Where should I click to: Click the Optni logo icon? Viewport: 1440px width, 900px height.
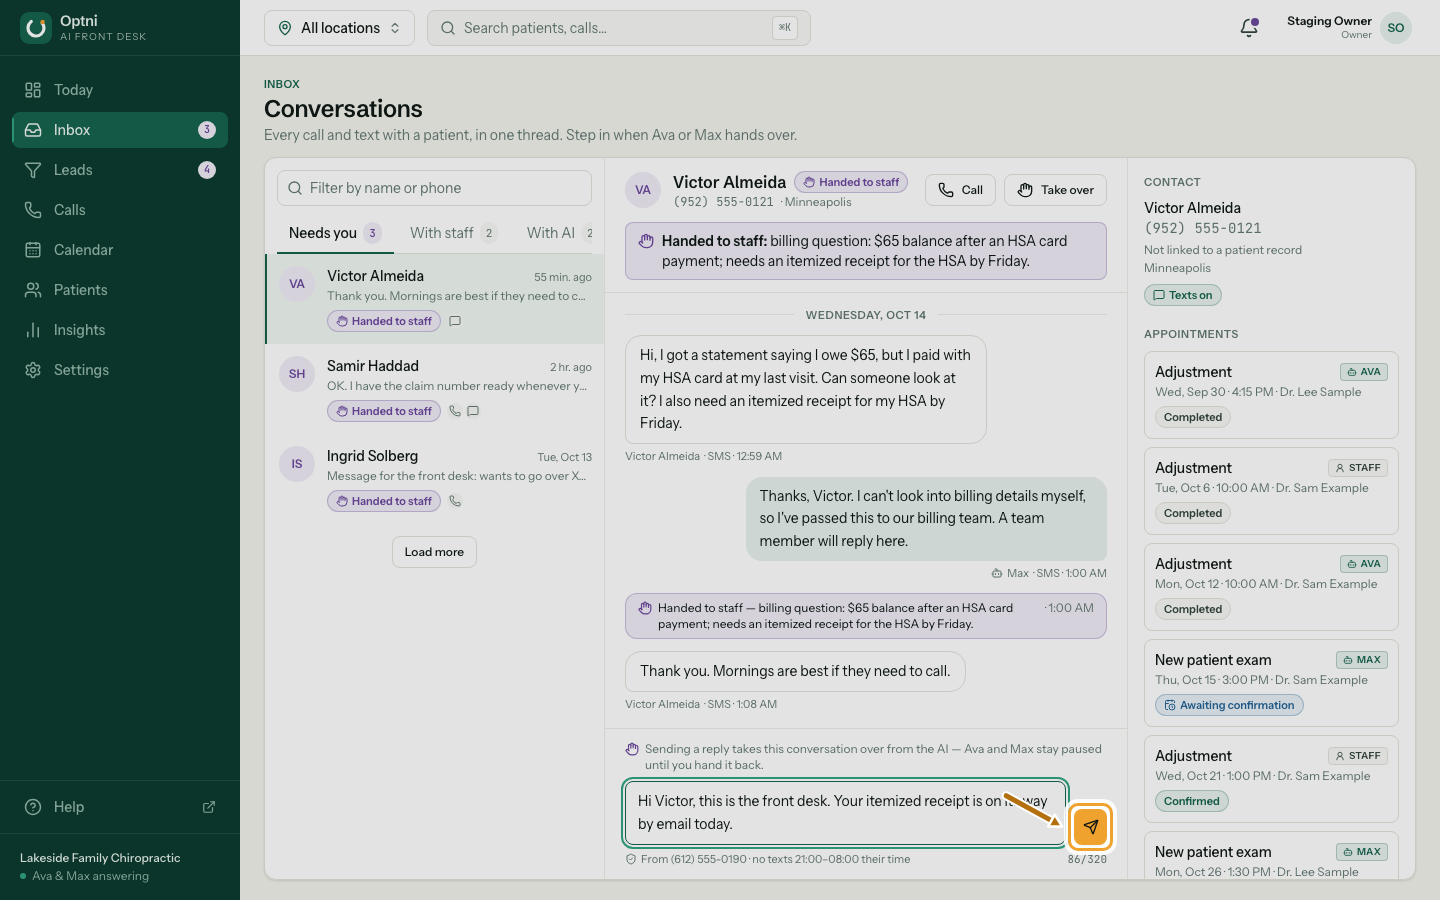click(x=36, y=28)
